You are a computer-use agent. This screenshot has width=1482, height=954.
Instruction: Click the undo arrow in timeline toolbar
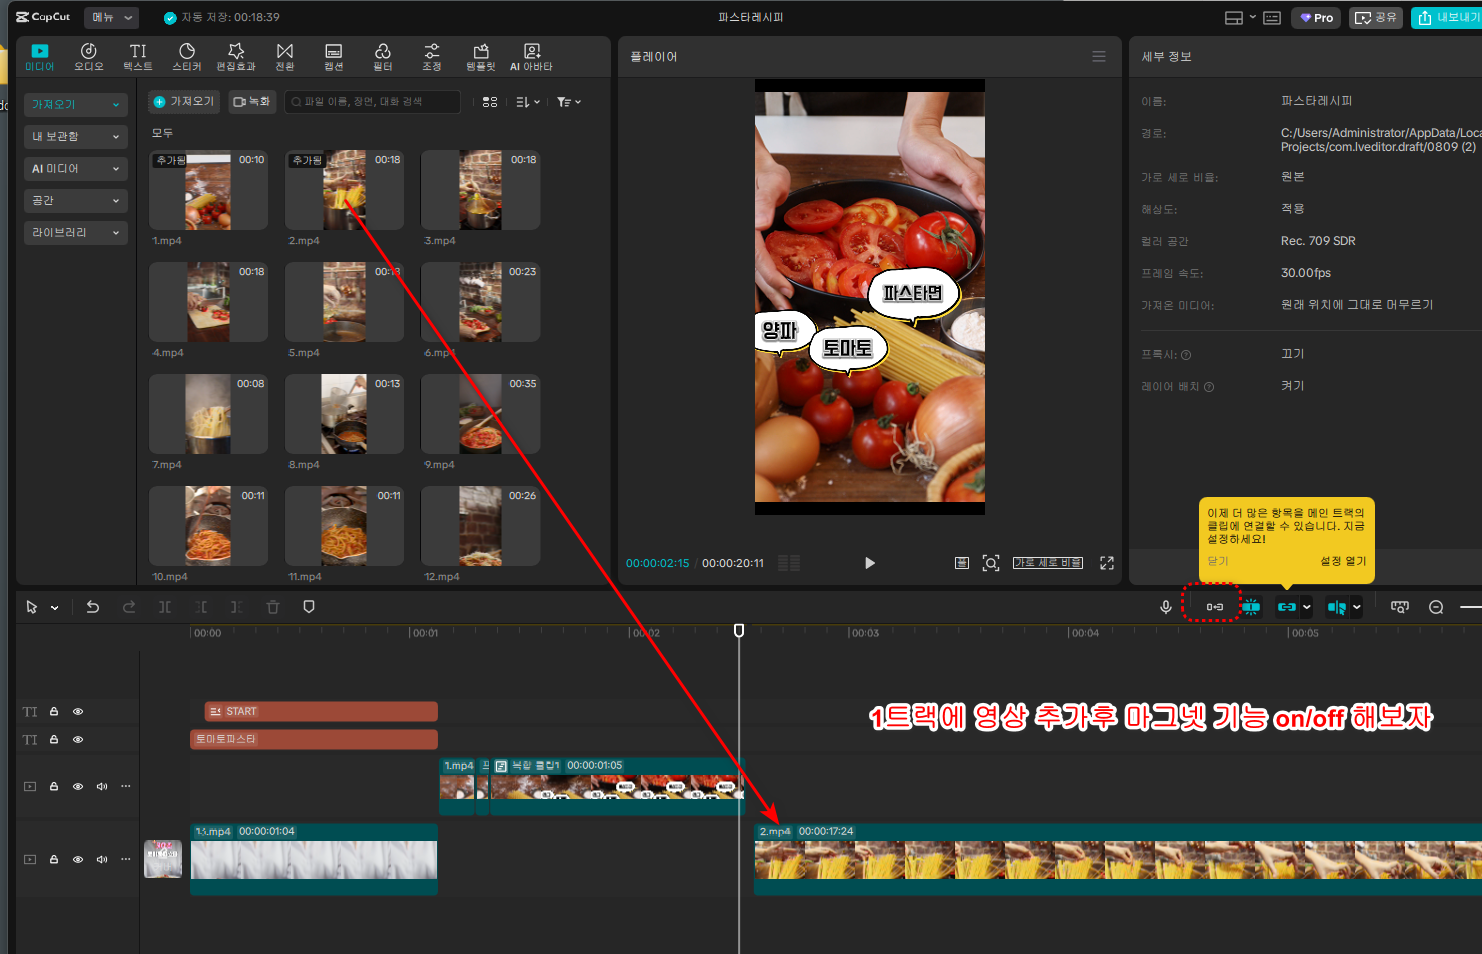[x=93, y=607]
